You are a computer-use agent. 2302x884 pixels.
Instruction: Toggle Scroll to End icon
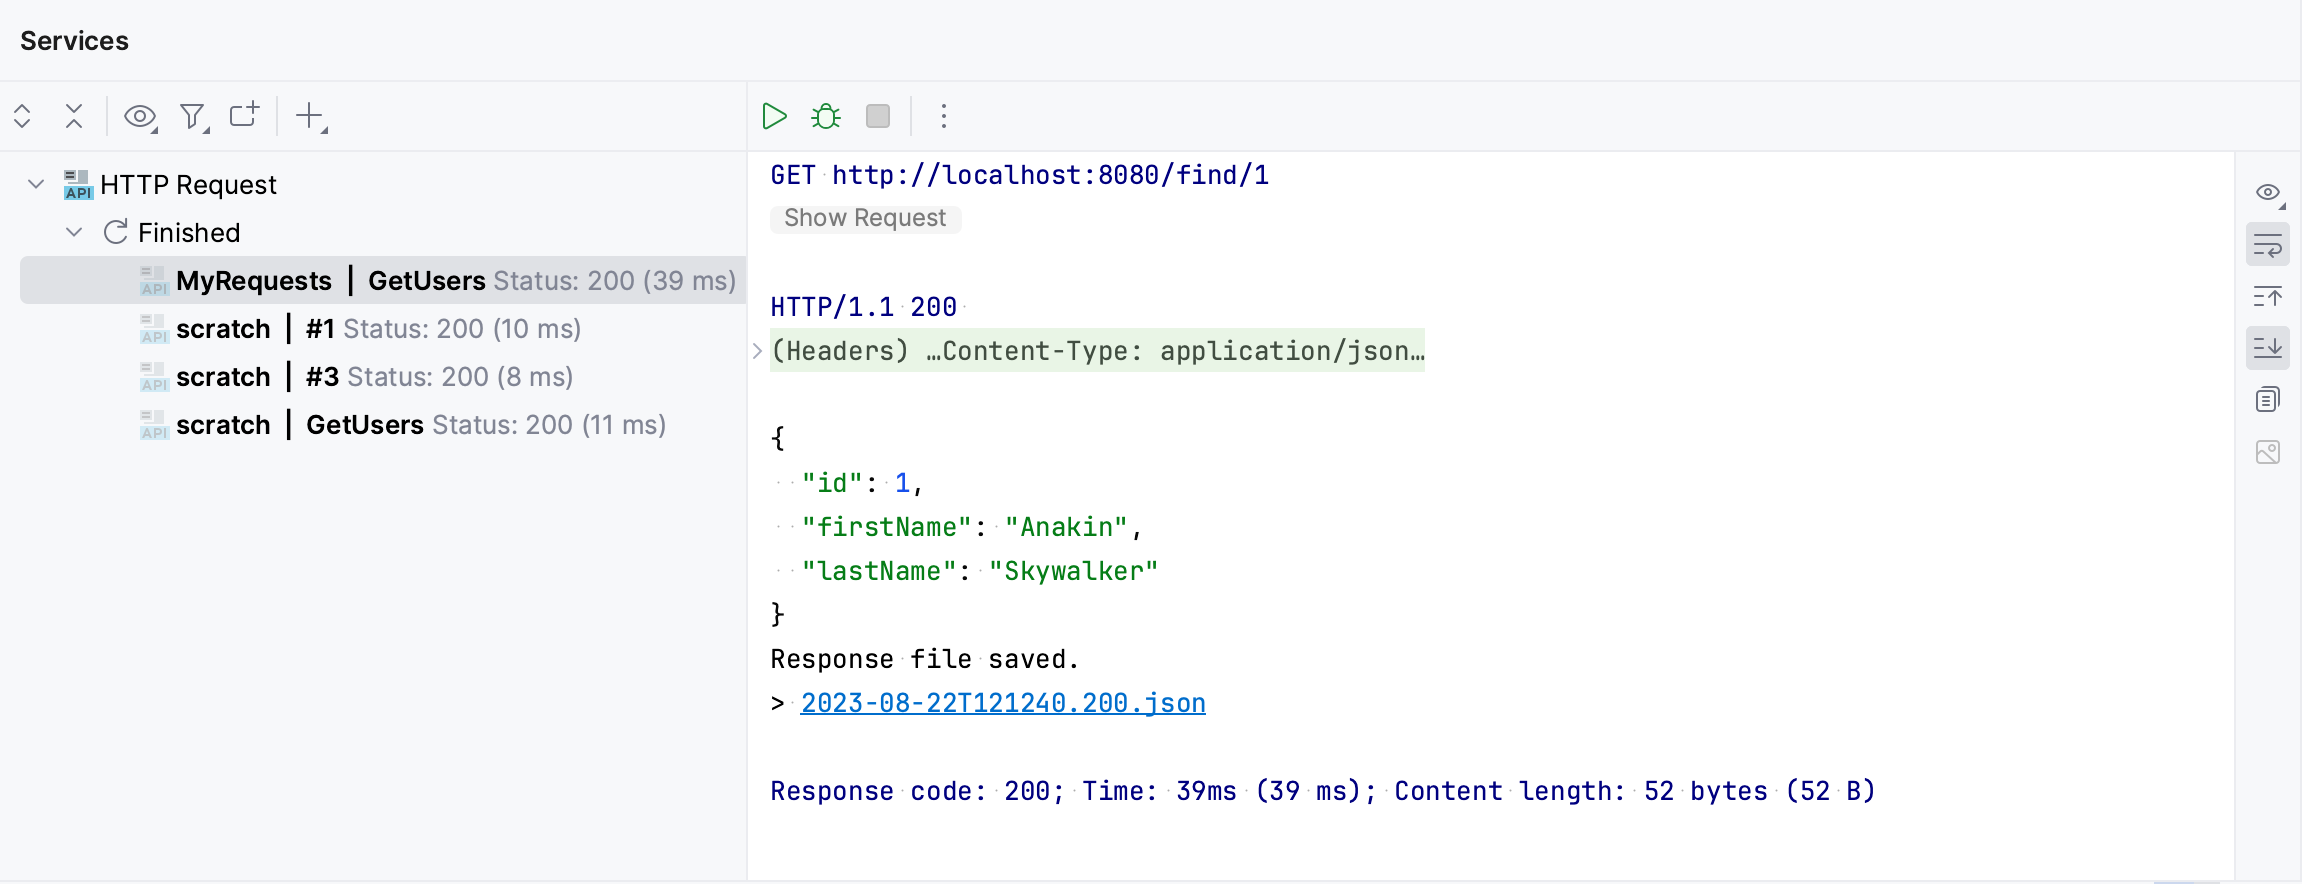(x=2267, y=349)
